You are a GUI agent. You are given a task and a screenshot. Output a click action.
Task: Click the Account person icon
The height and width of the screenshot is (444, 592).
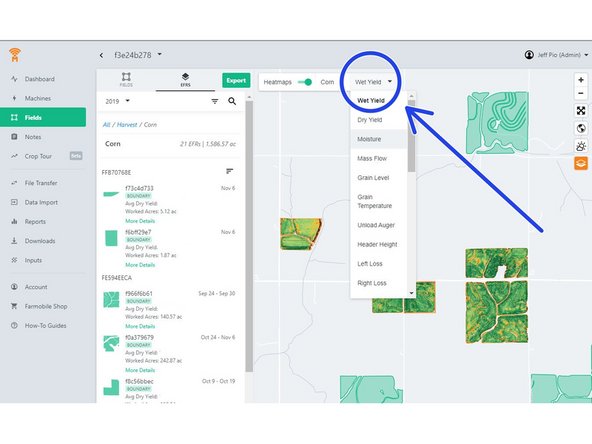coord(14,287)
